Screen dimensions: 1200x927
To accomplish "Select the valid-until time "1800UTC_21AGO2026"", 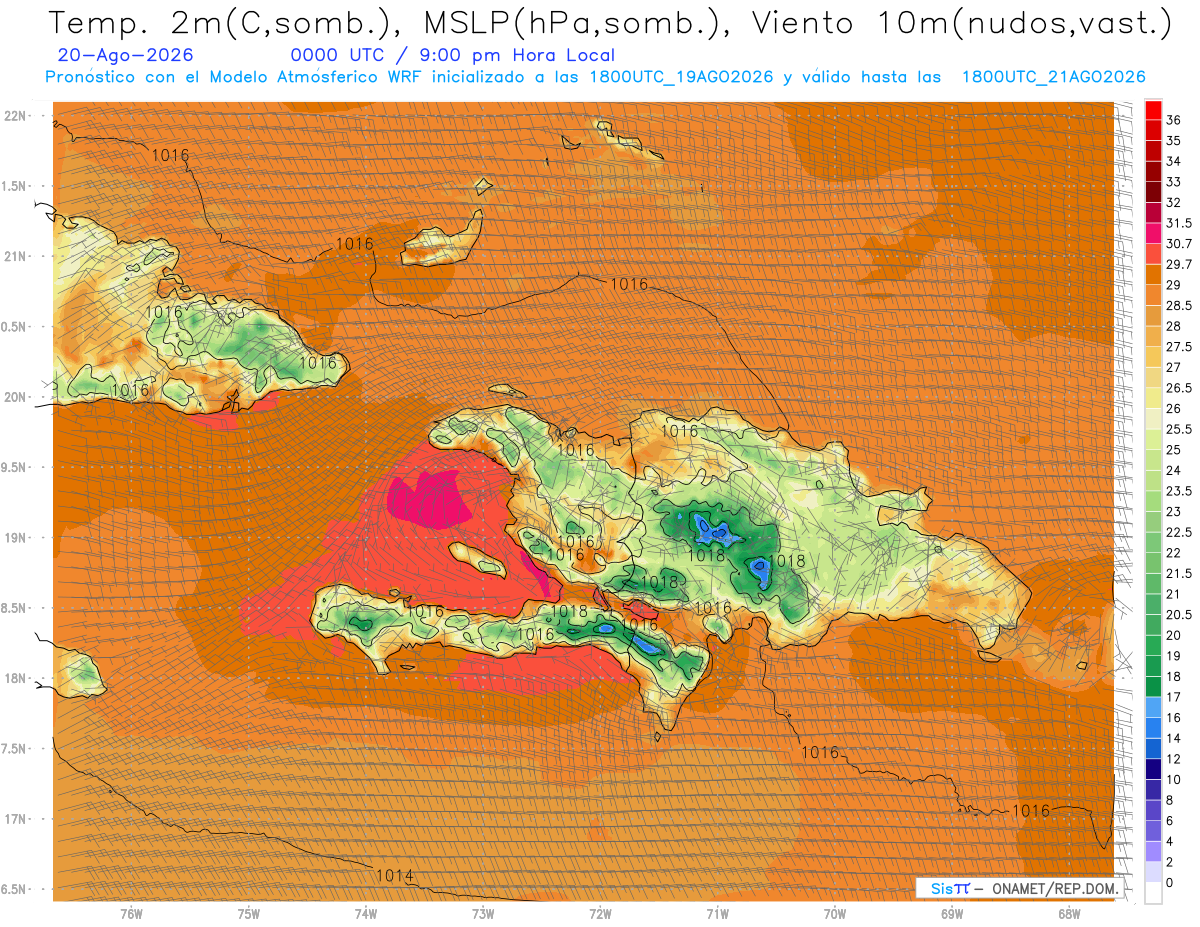I will 1053,77.
